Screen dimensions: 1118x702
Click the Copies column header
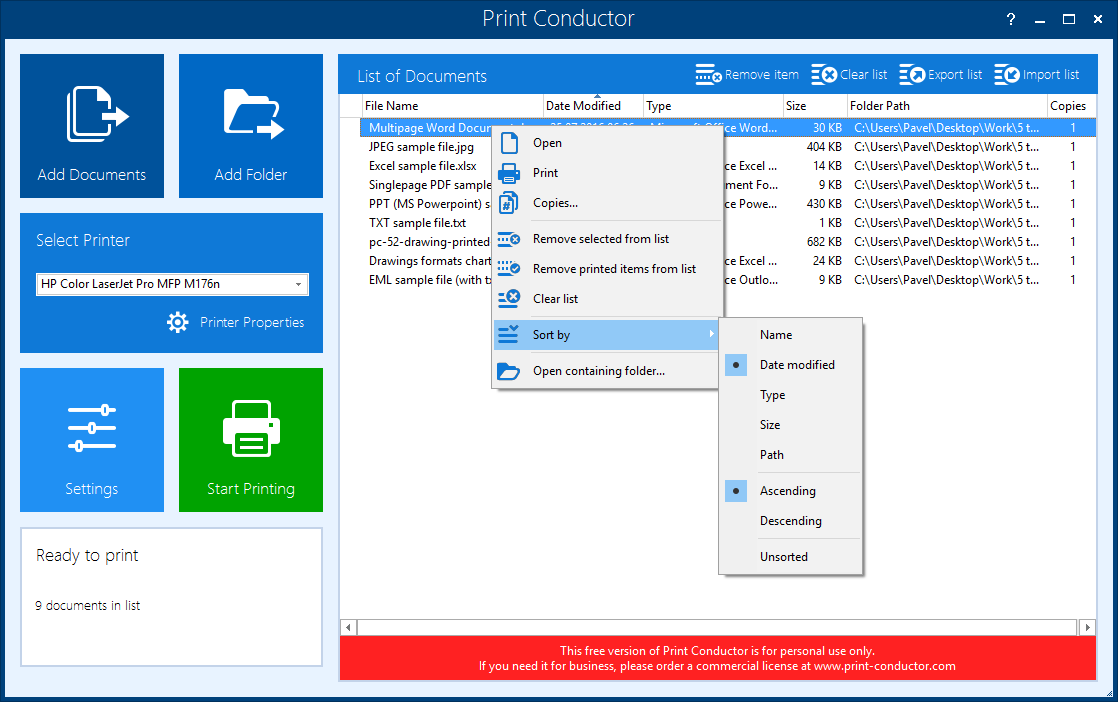[x=1071, y=105]
